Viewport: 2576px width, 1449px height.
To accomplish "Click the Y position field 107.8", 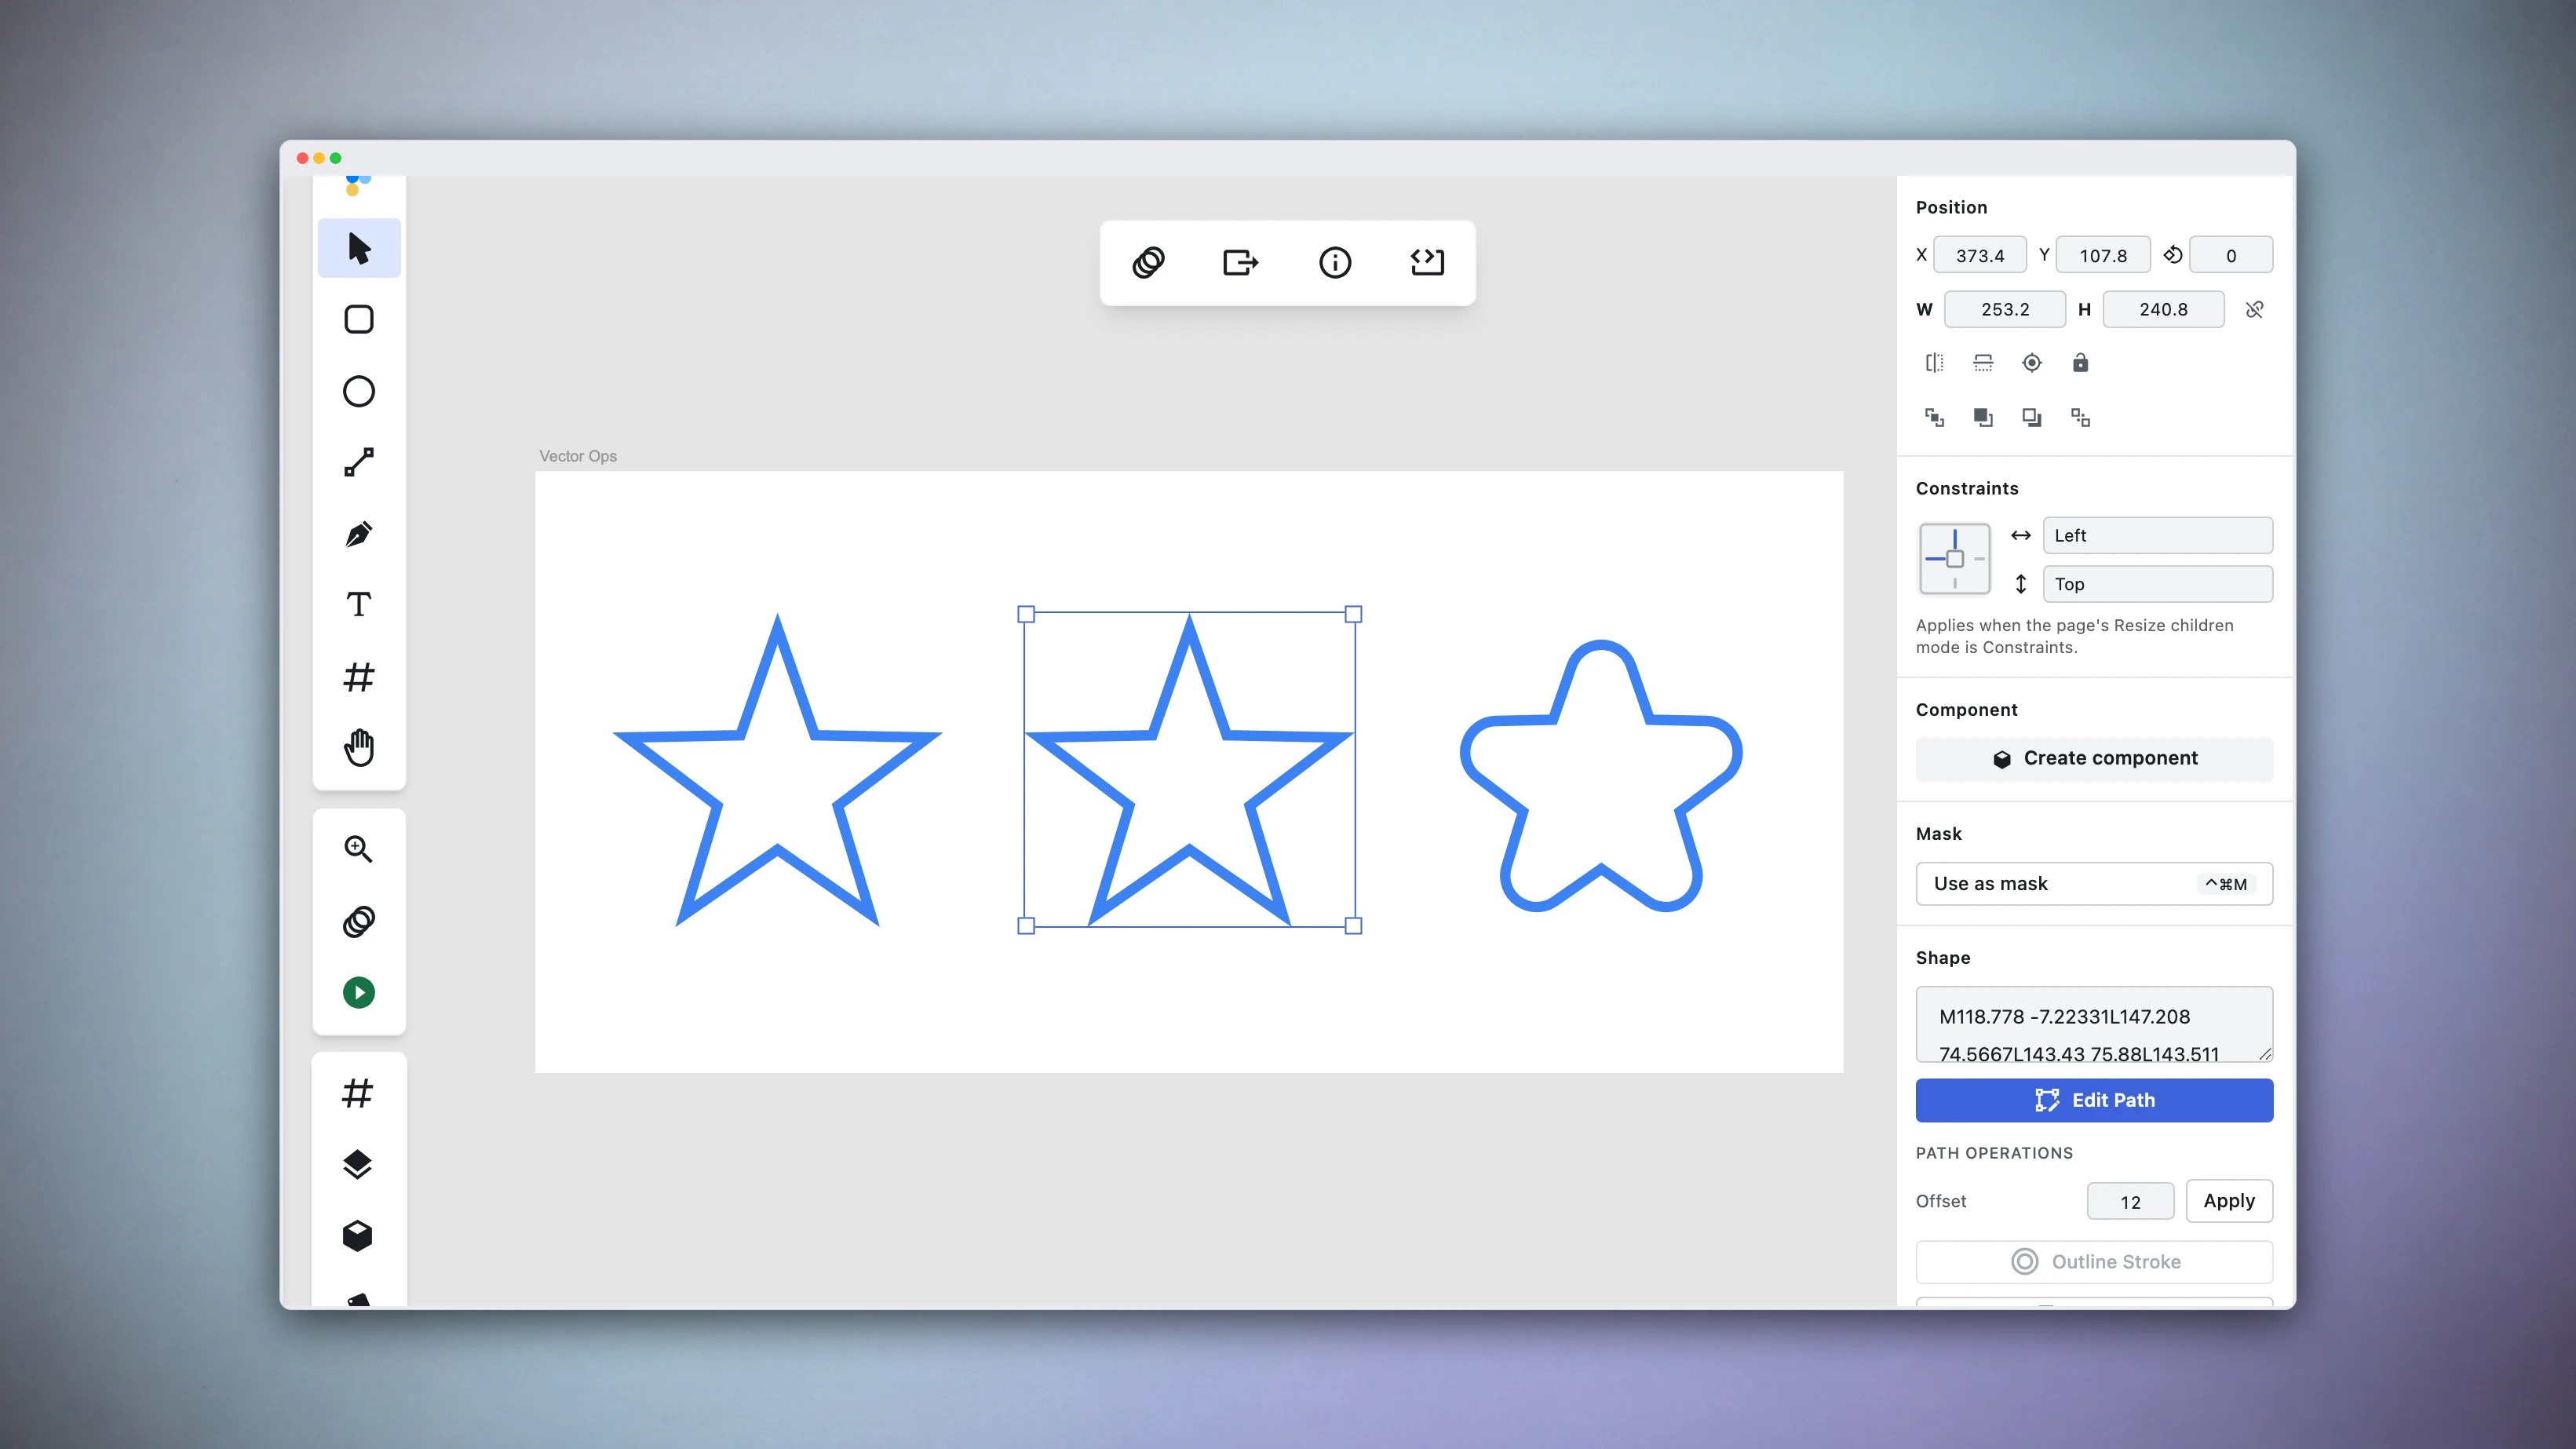I will (2103, 255).
